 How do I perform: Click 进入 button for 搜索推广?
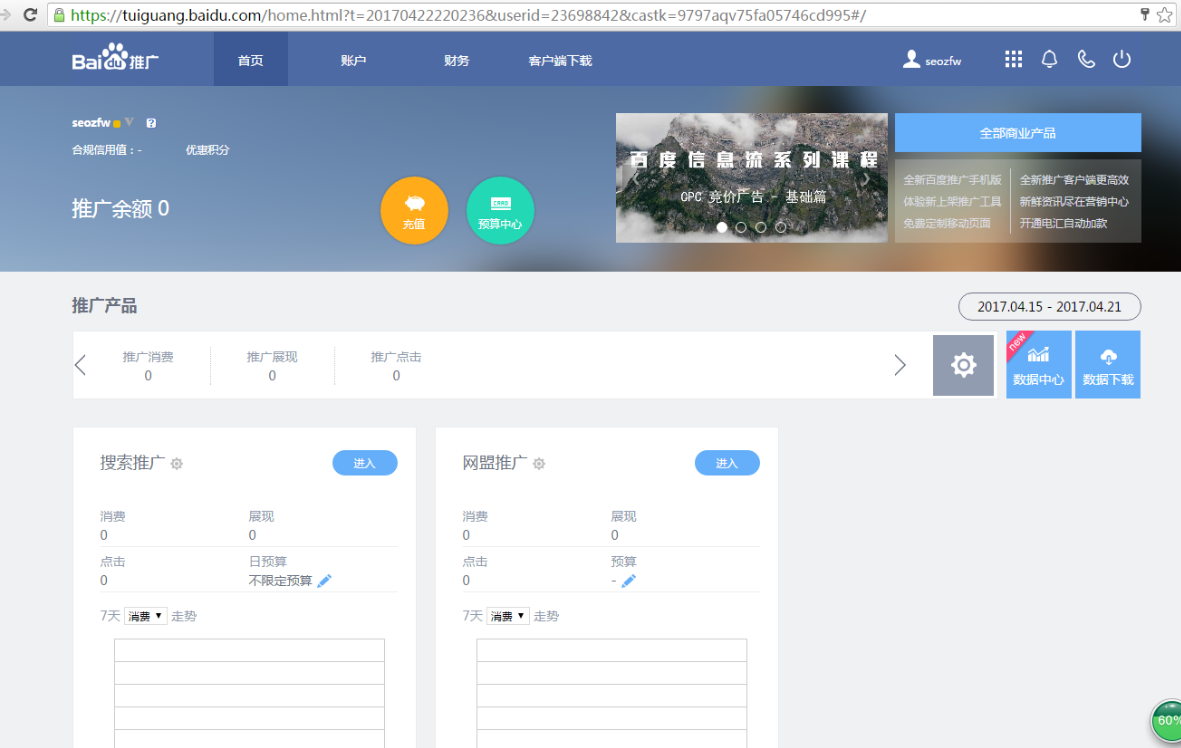[x=365, y=463]
